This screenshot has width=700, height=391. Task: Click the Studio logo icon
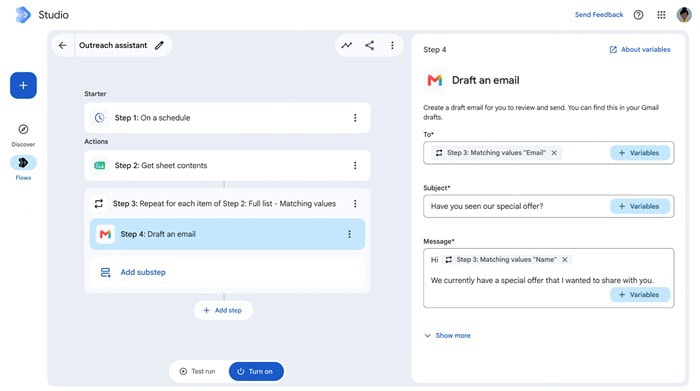point(23,15)
